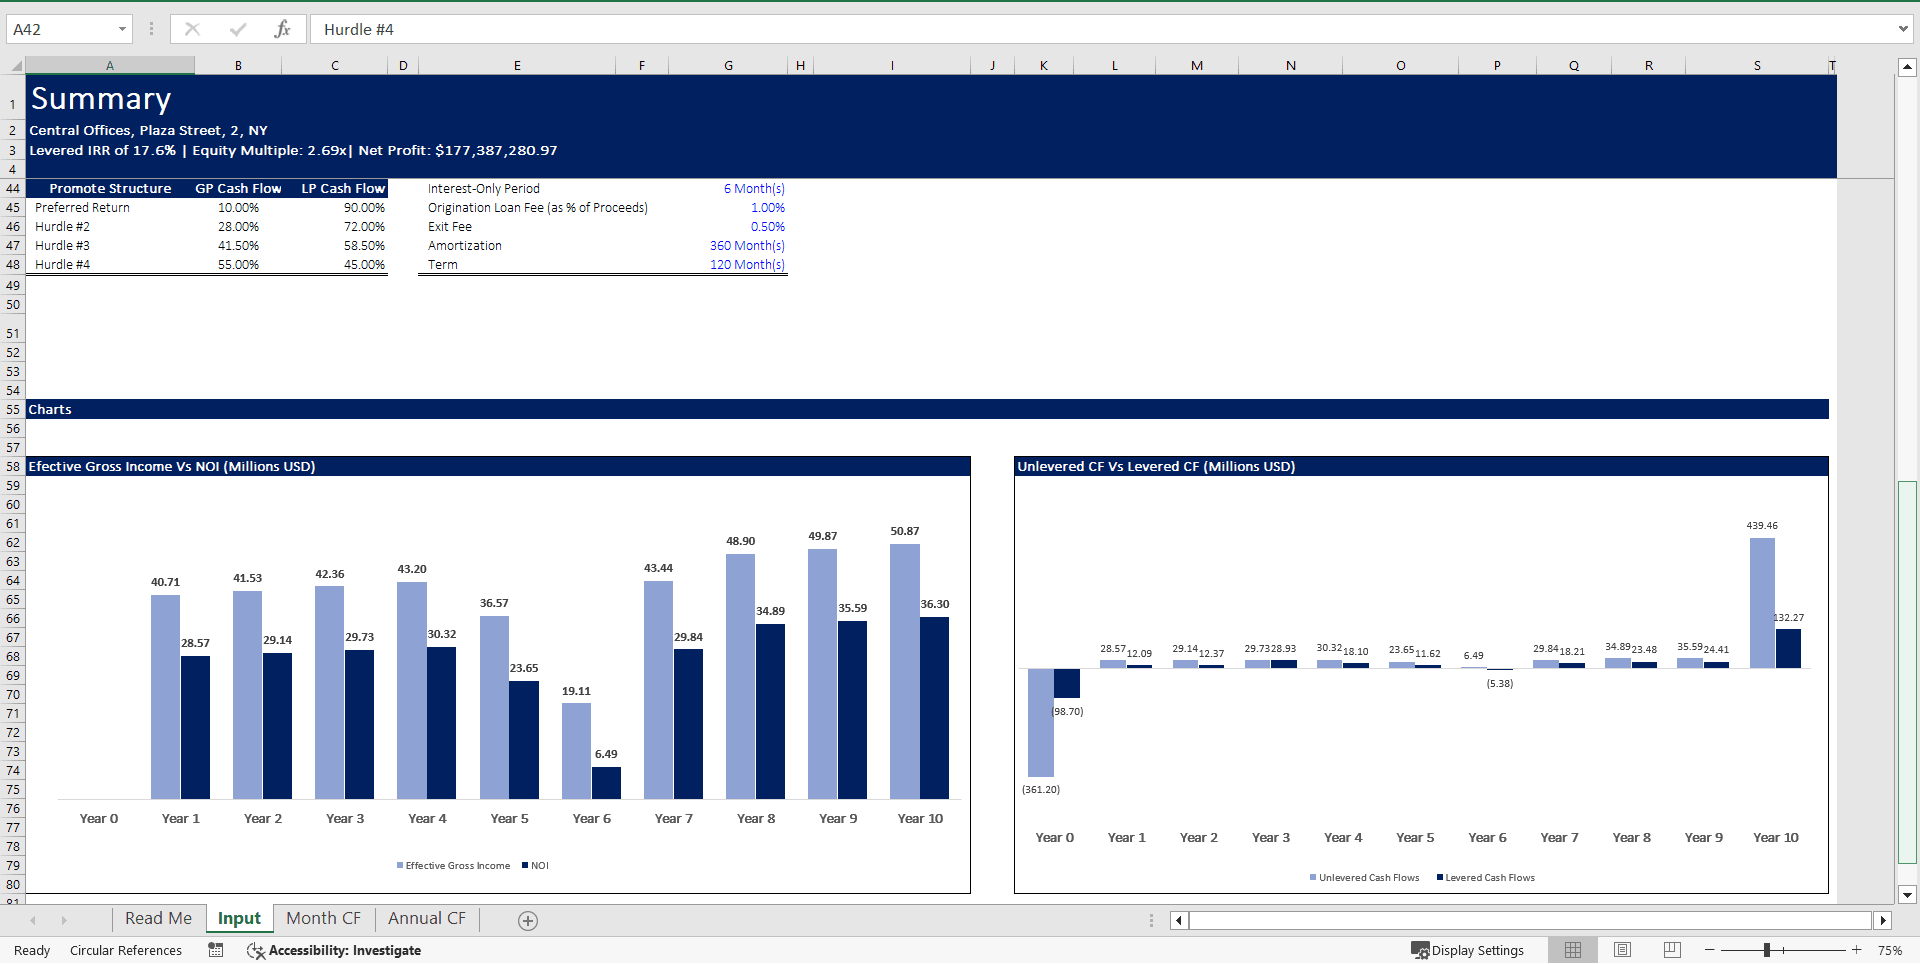Switch to the Month CF sheet
This screenshot has width=1920, height=964.
[x=323, y=918]
